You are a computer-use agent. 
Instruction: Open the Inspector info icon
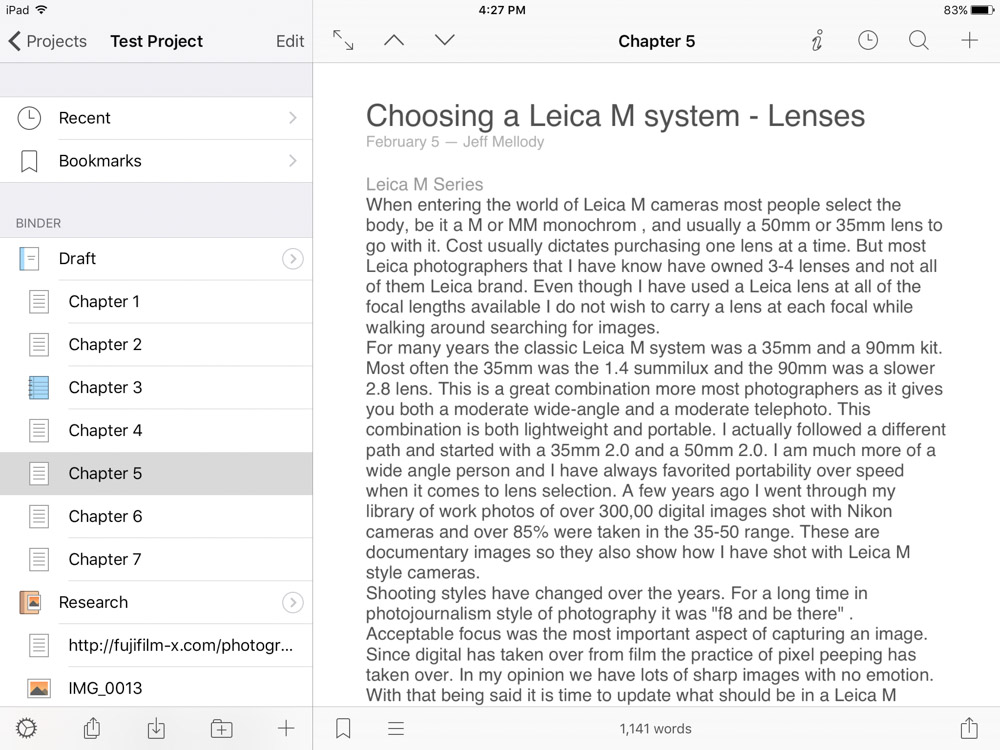[817, 40]
